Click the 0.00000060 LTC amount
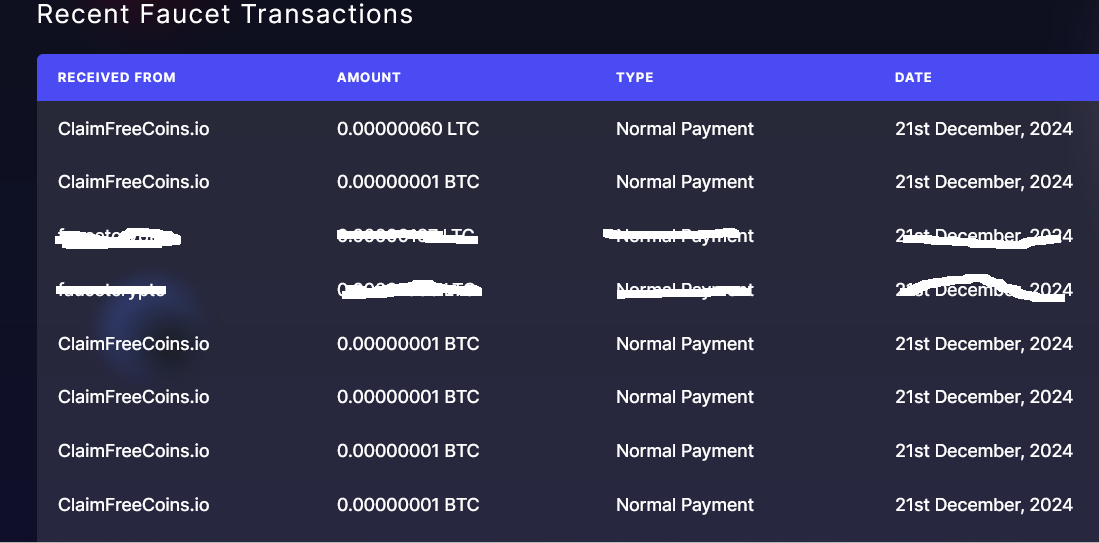Image resolution: width=1099 pixels, height=543 pixels. 408,129
